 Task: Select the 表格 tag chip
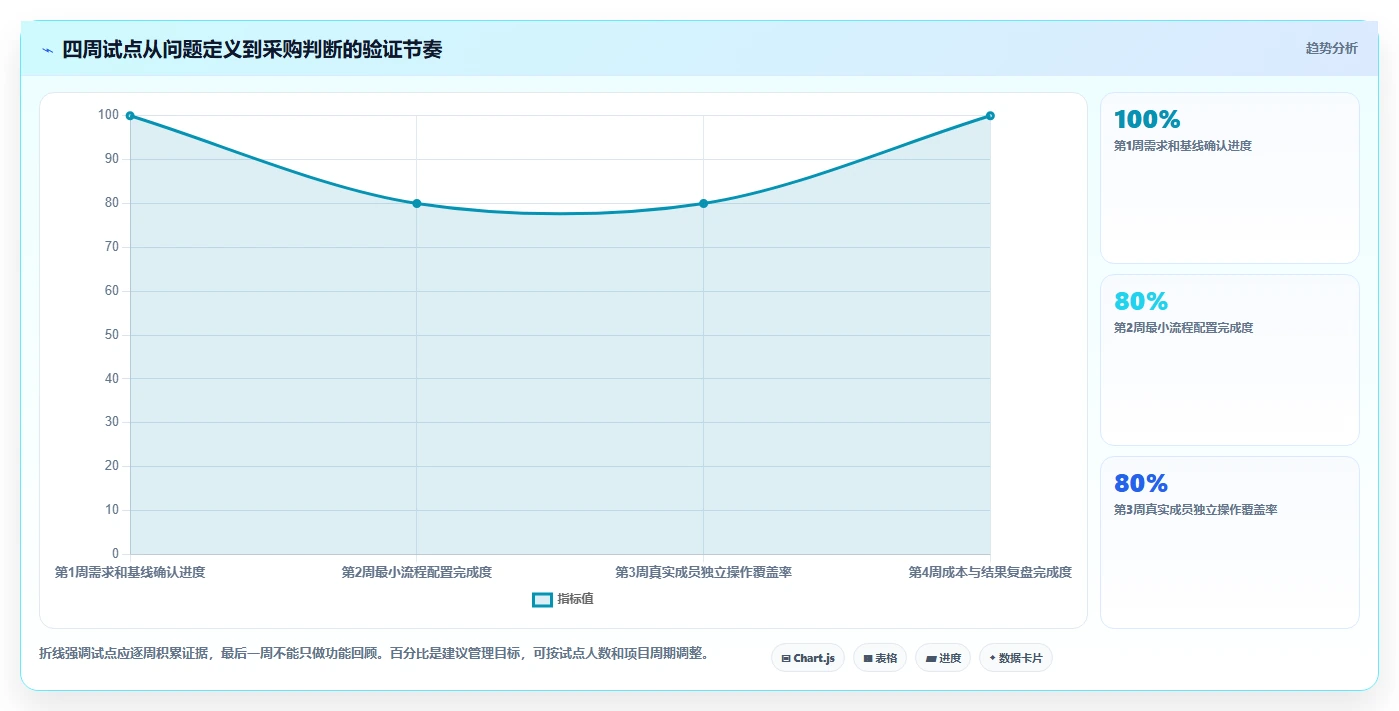click(880, 658)
